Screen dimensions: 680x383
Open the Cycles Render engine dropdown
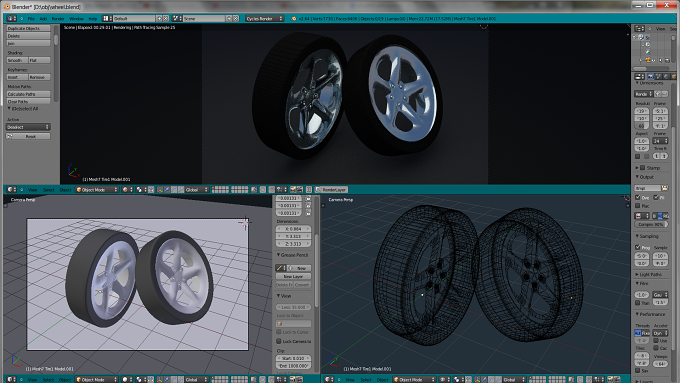pyautogui.click(x=265, y=19)
